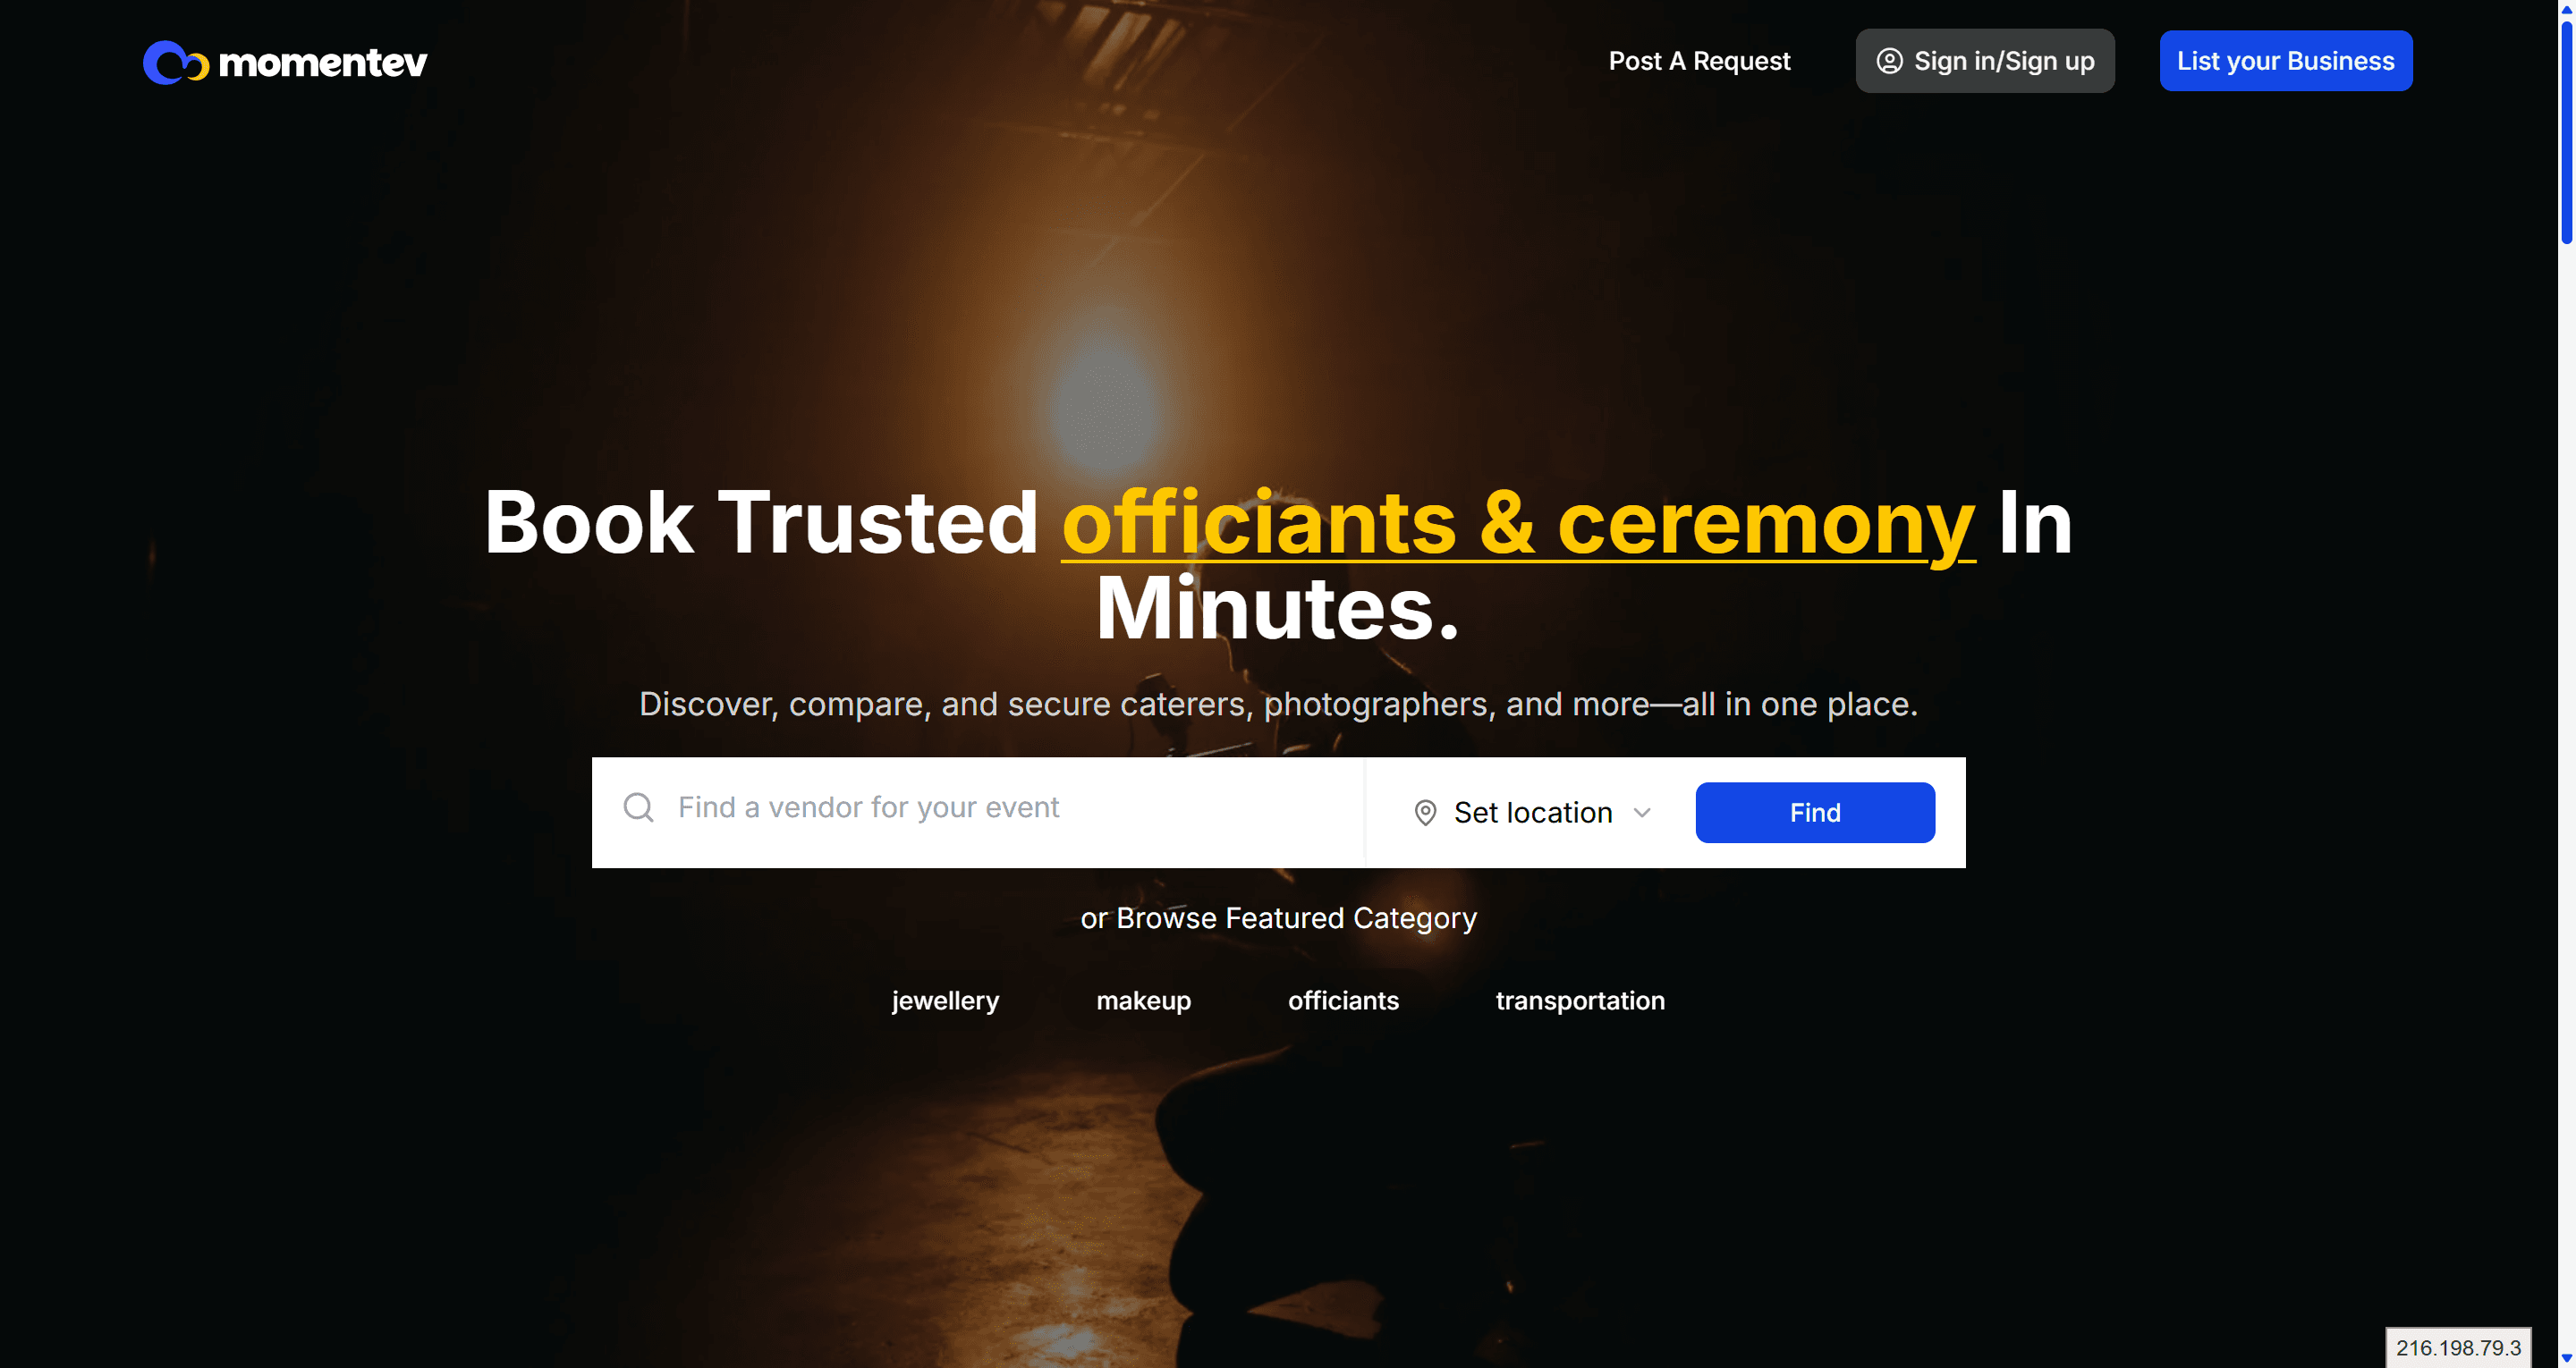This screenshot has height=1368, width=2576.
Task: Expand the Set location chevron
Action: tap(1641, 813)
